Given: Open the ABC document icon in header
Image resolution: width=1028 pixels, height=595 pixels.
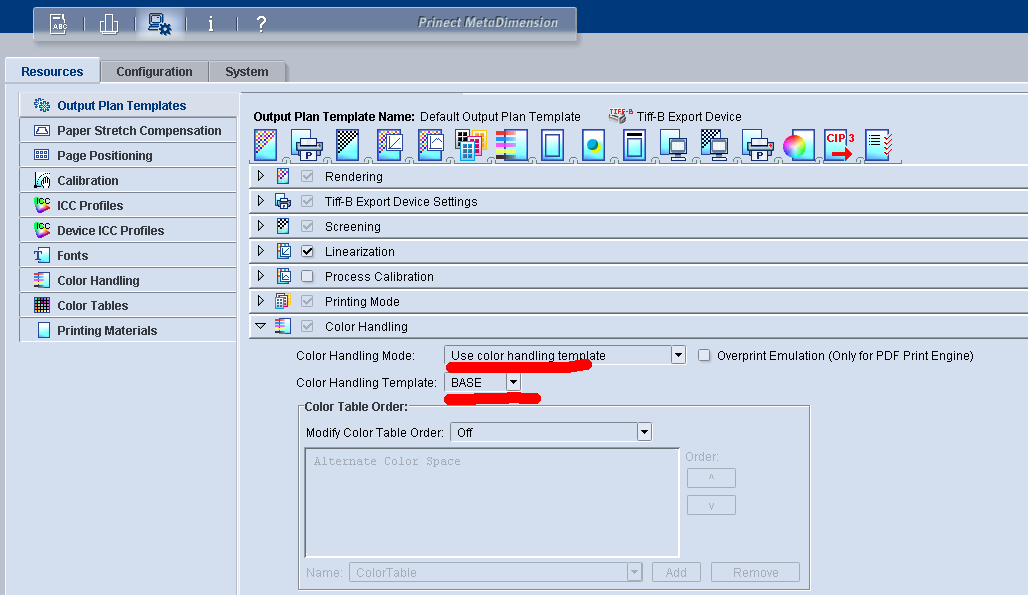Looking at the screenshot, I should coord(59,24).
